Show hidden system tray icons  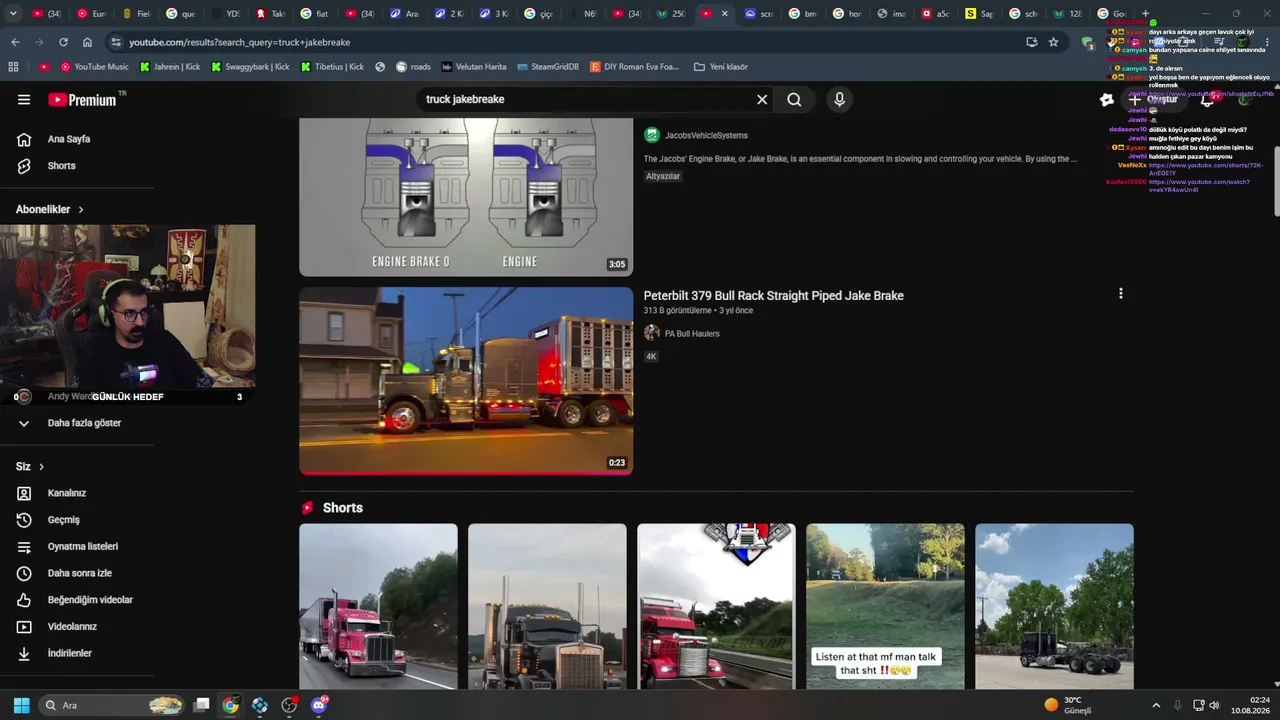point(1156,705)
